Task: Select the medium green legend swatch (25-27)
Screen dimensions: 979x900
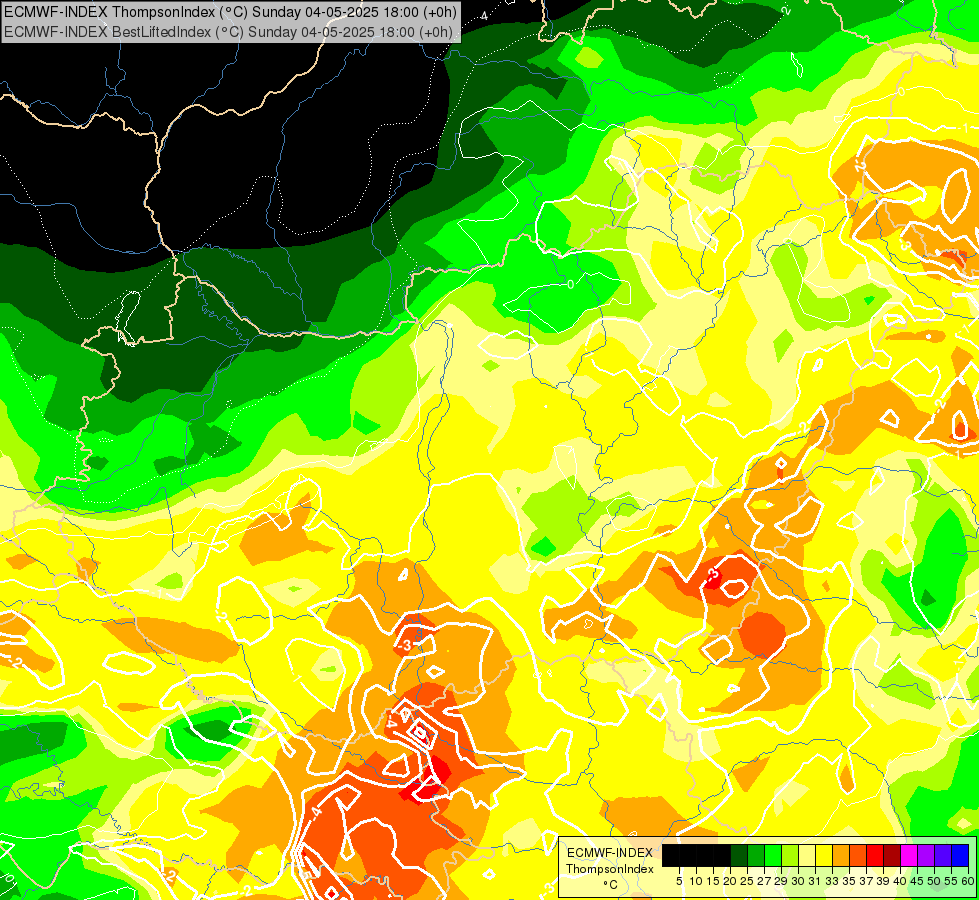Action: coord(756,855)
